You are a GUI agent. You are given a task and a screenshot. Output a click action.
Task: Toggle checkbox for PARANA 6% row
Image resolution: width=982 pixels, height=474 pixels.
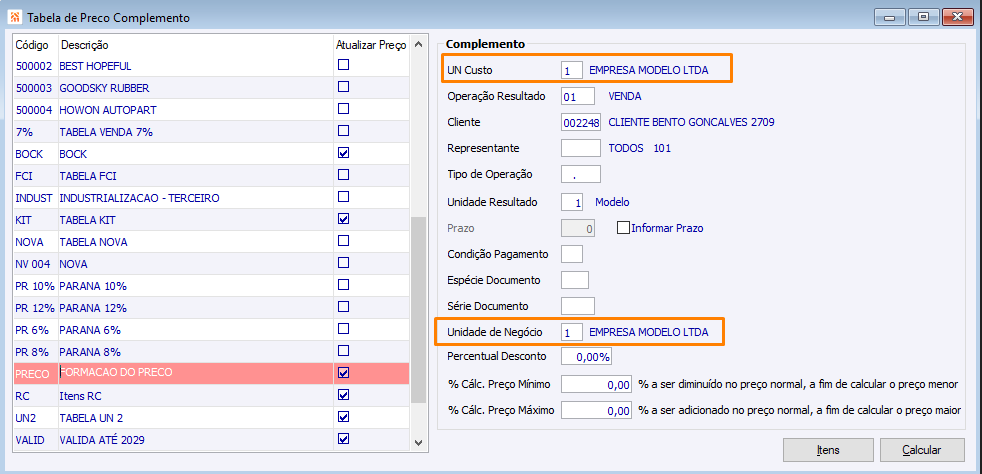343,329
